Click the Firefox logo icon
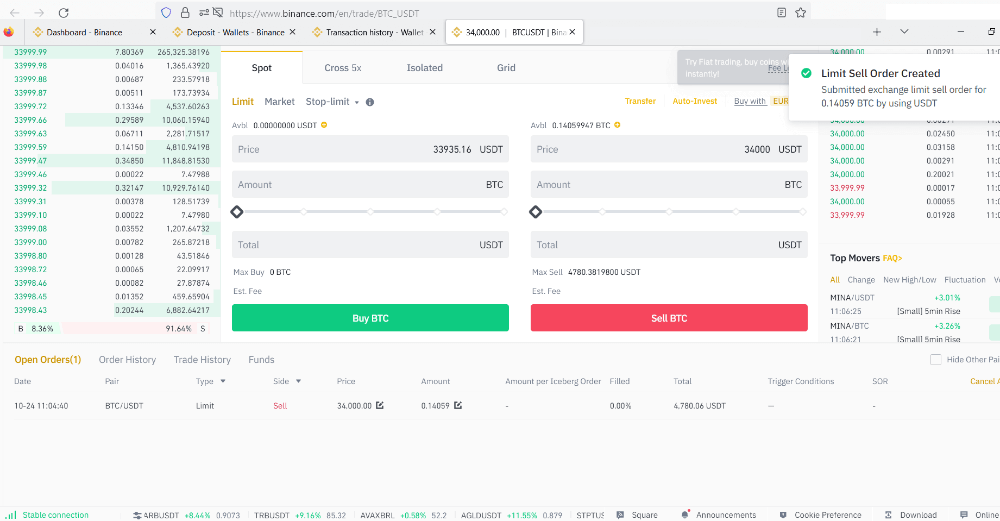Image resolution: width=1000 pixels, height=521 pixels. click(9, 32)
